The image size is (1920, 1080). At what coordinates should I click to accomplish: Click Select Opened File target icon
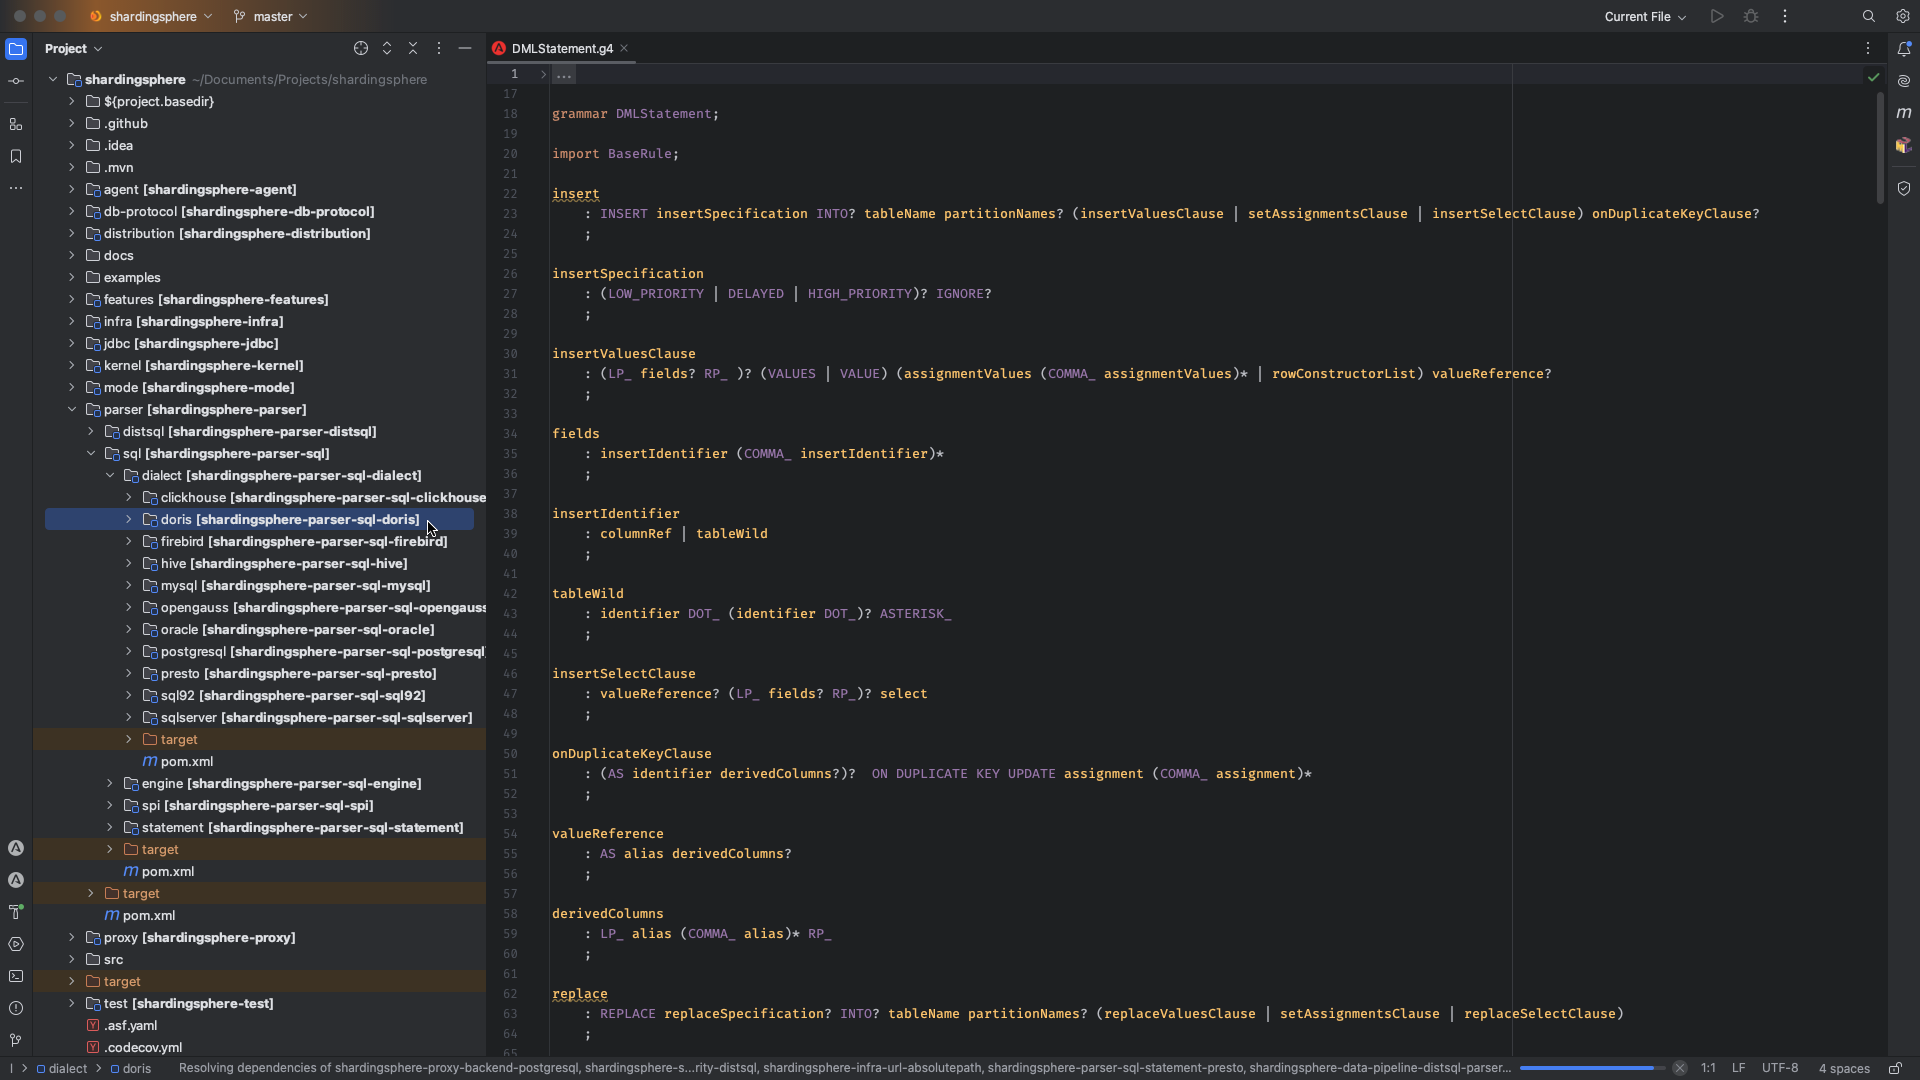pyautogui.click(x=361, y=48)
